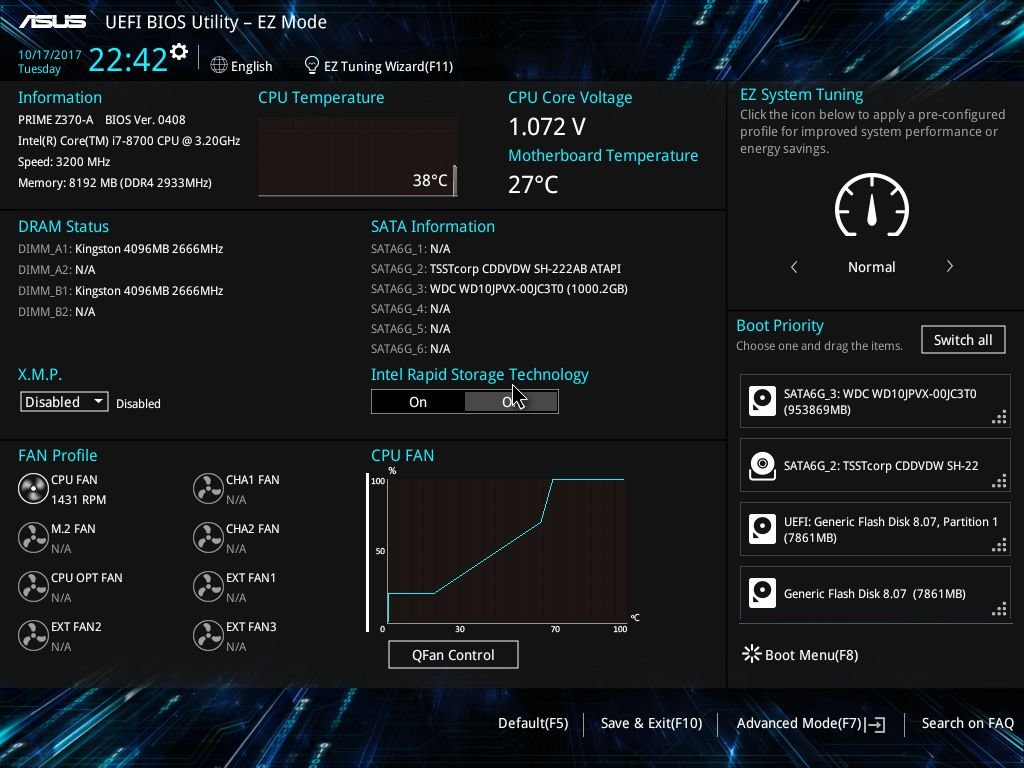Click the Switch all button

(x=963, y=340)
